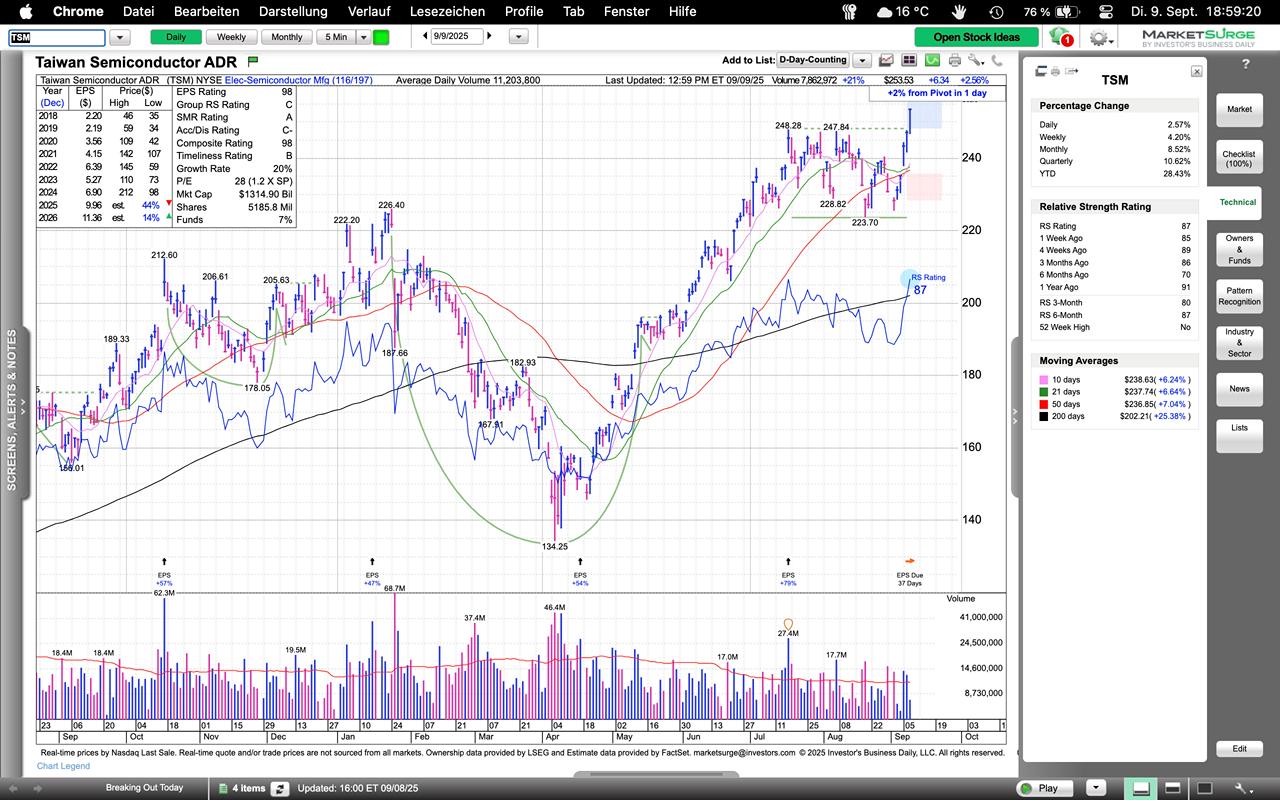Toggle the green real-time indicator button
This screenshot has height=800, width=1280.
[x=381, y=37]
